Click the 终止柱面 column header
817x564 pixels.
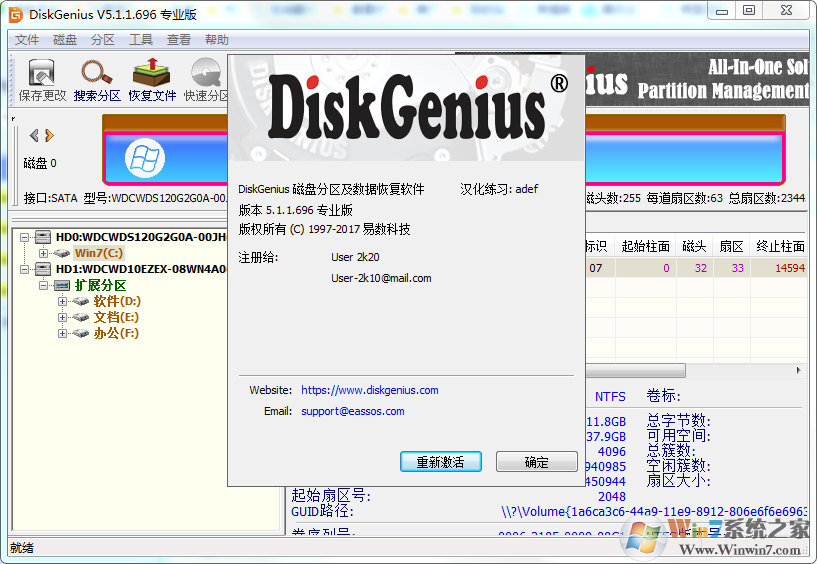point(779,247)
